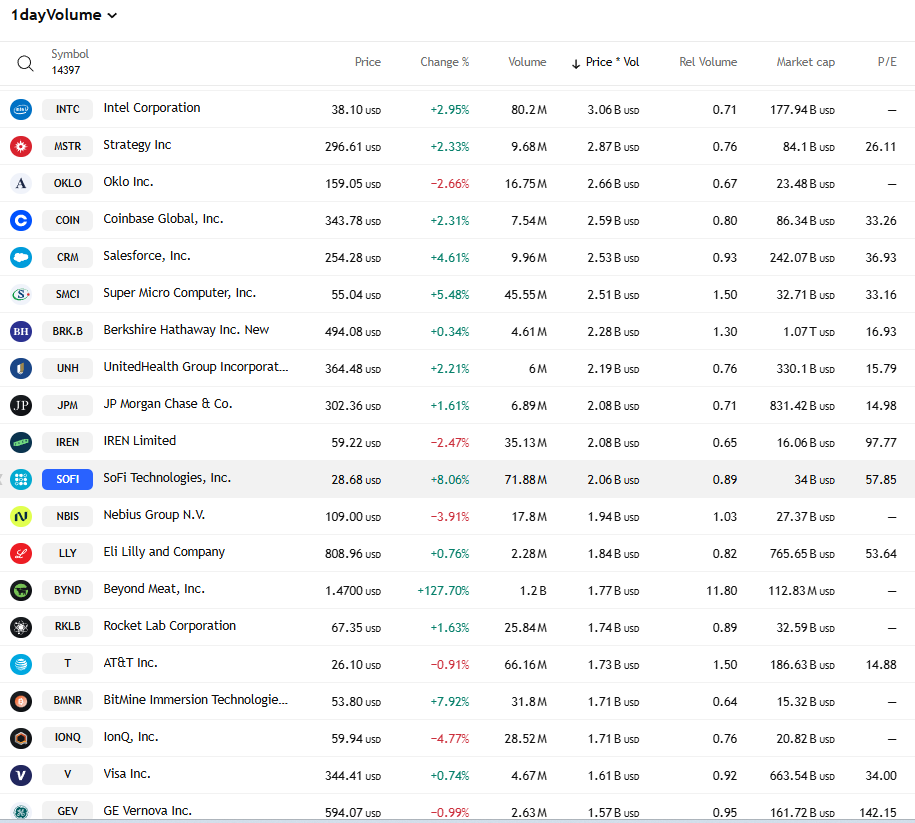Click the UnitedHealth logo icon
The image size is (915, 823).
pyautogui.click(x=21, y=368)
